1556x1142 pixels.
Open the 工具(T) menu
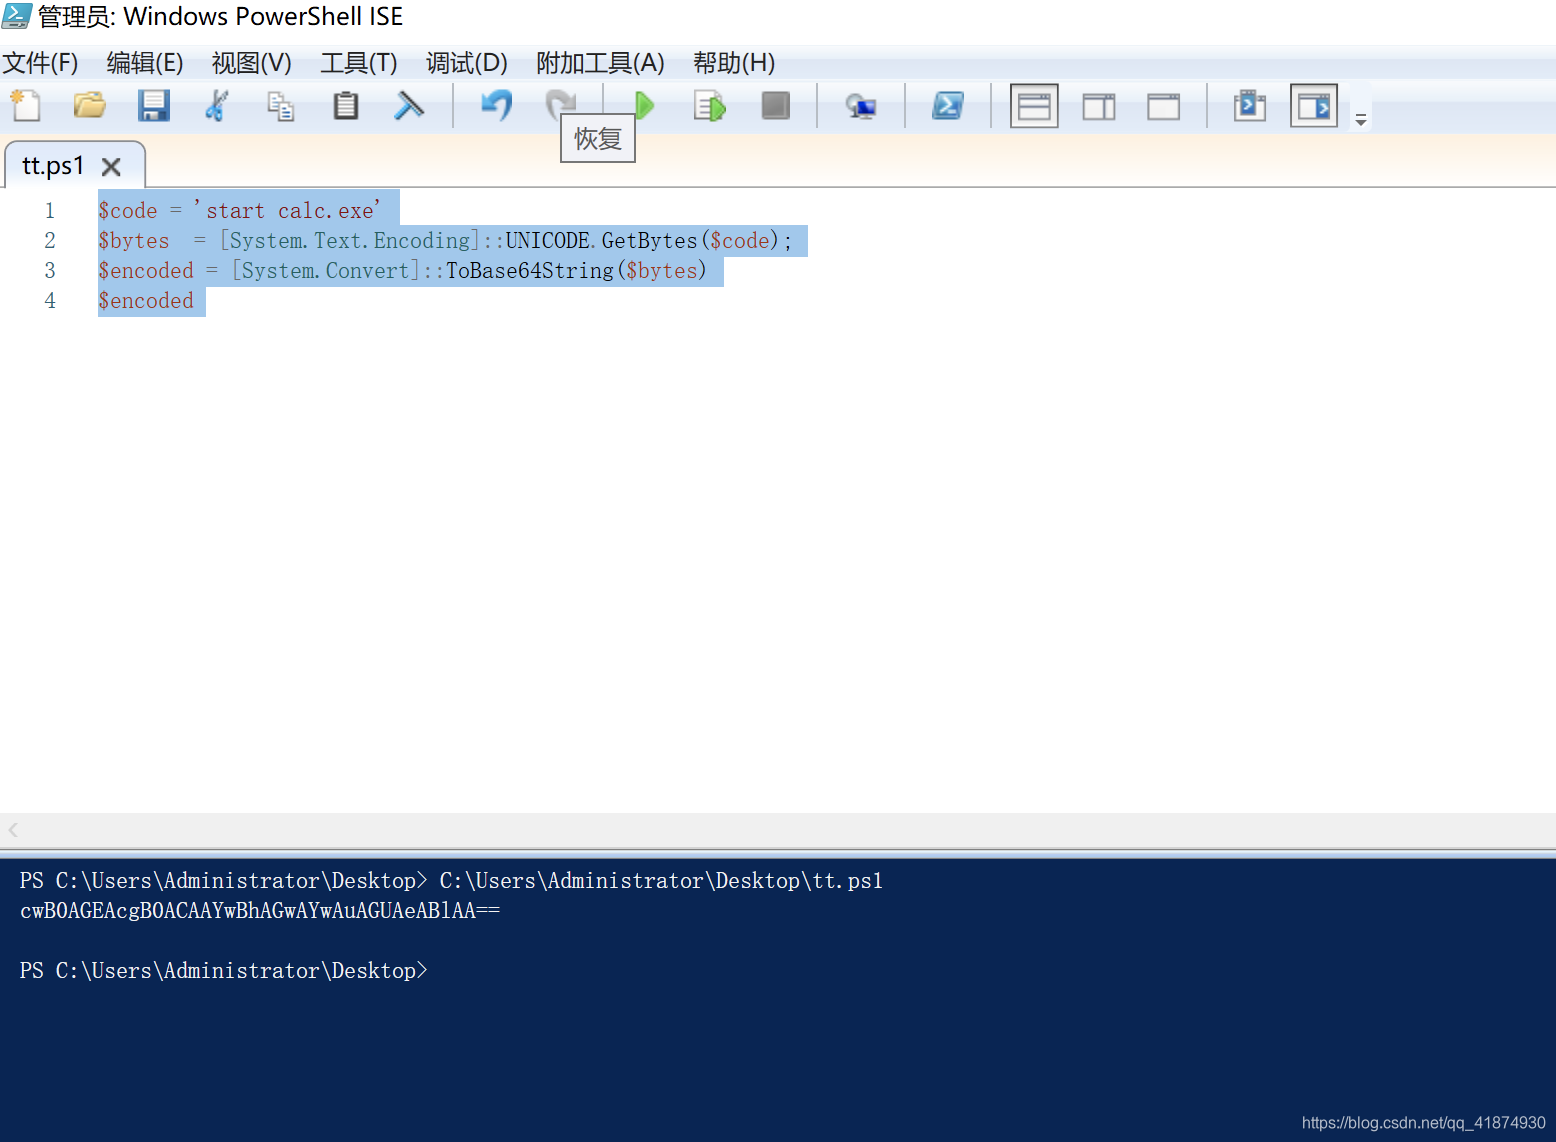click(359, 63)
